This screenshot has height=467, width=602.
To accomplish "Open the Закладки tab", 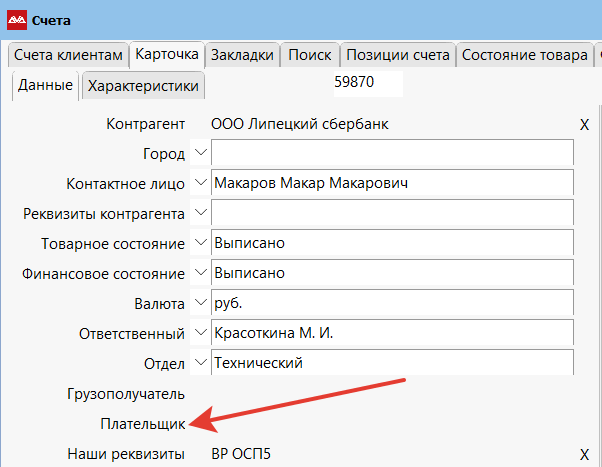I will coord(242,55).
